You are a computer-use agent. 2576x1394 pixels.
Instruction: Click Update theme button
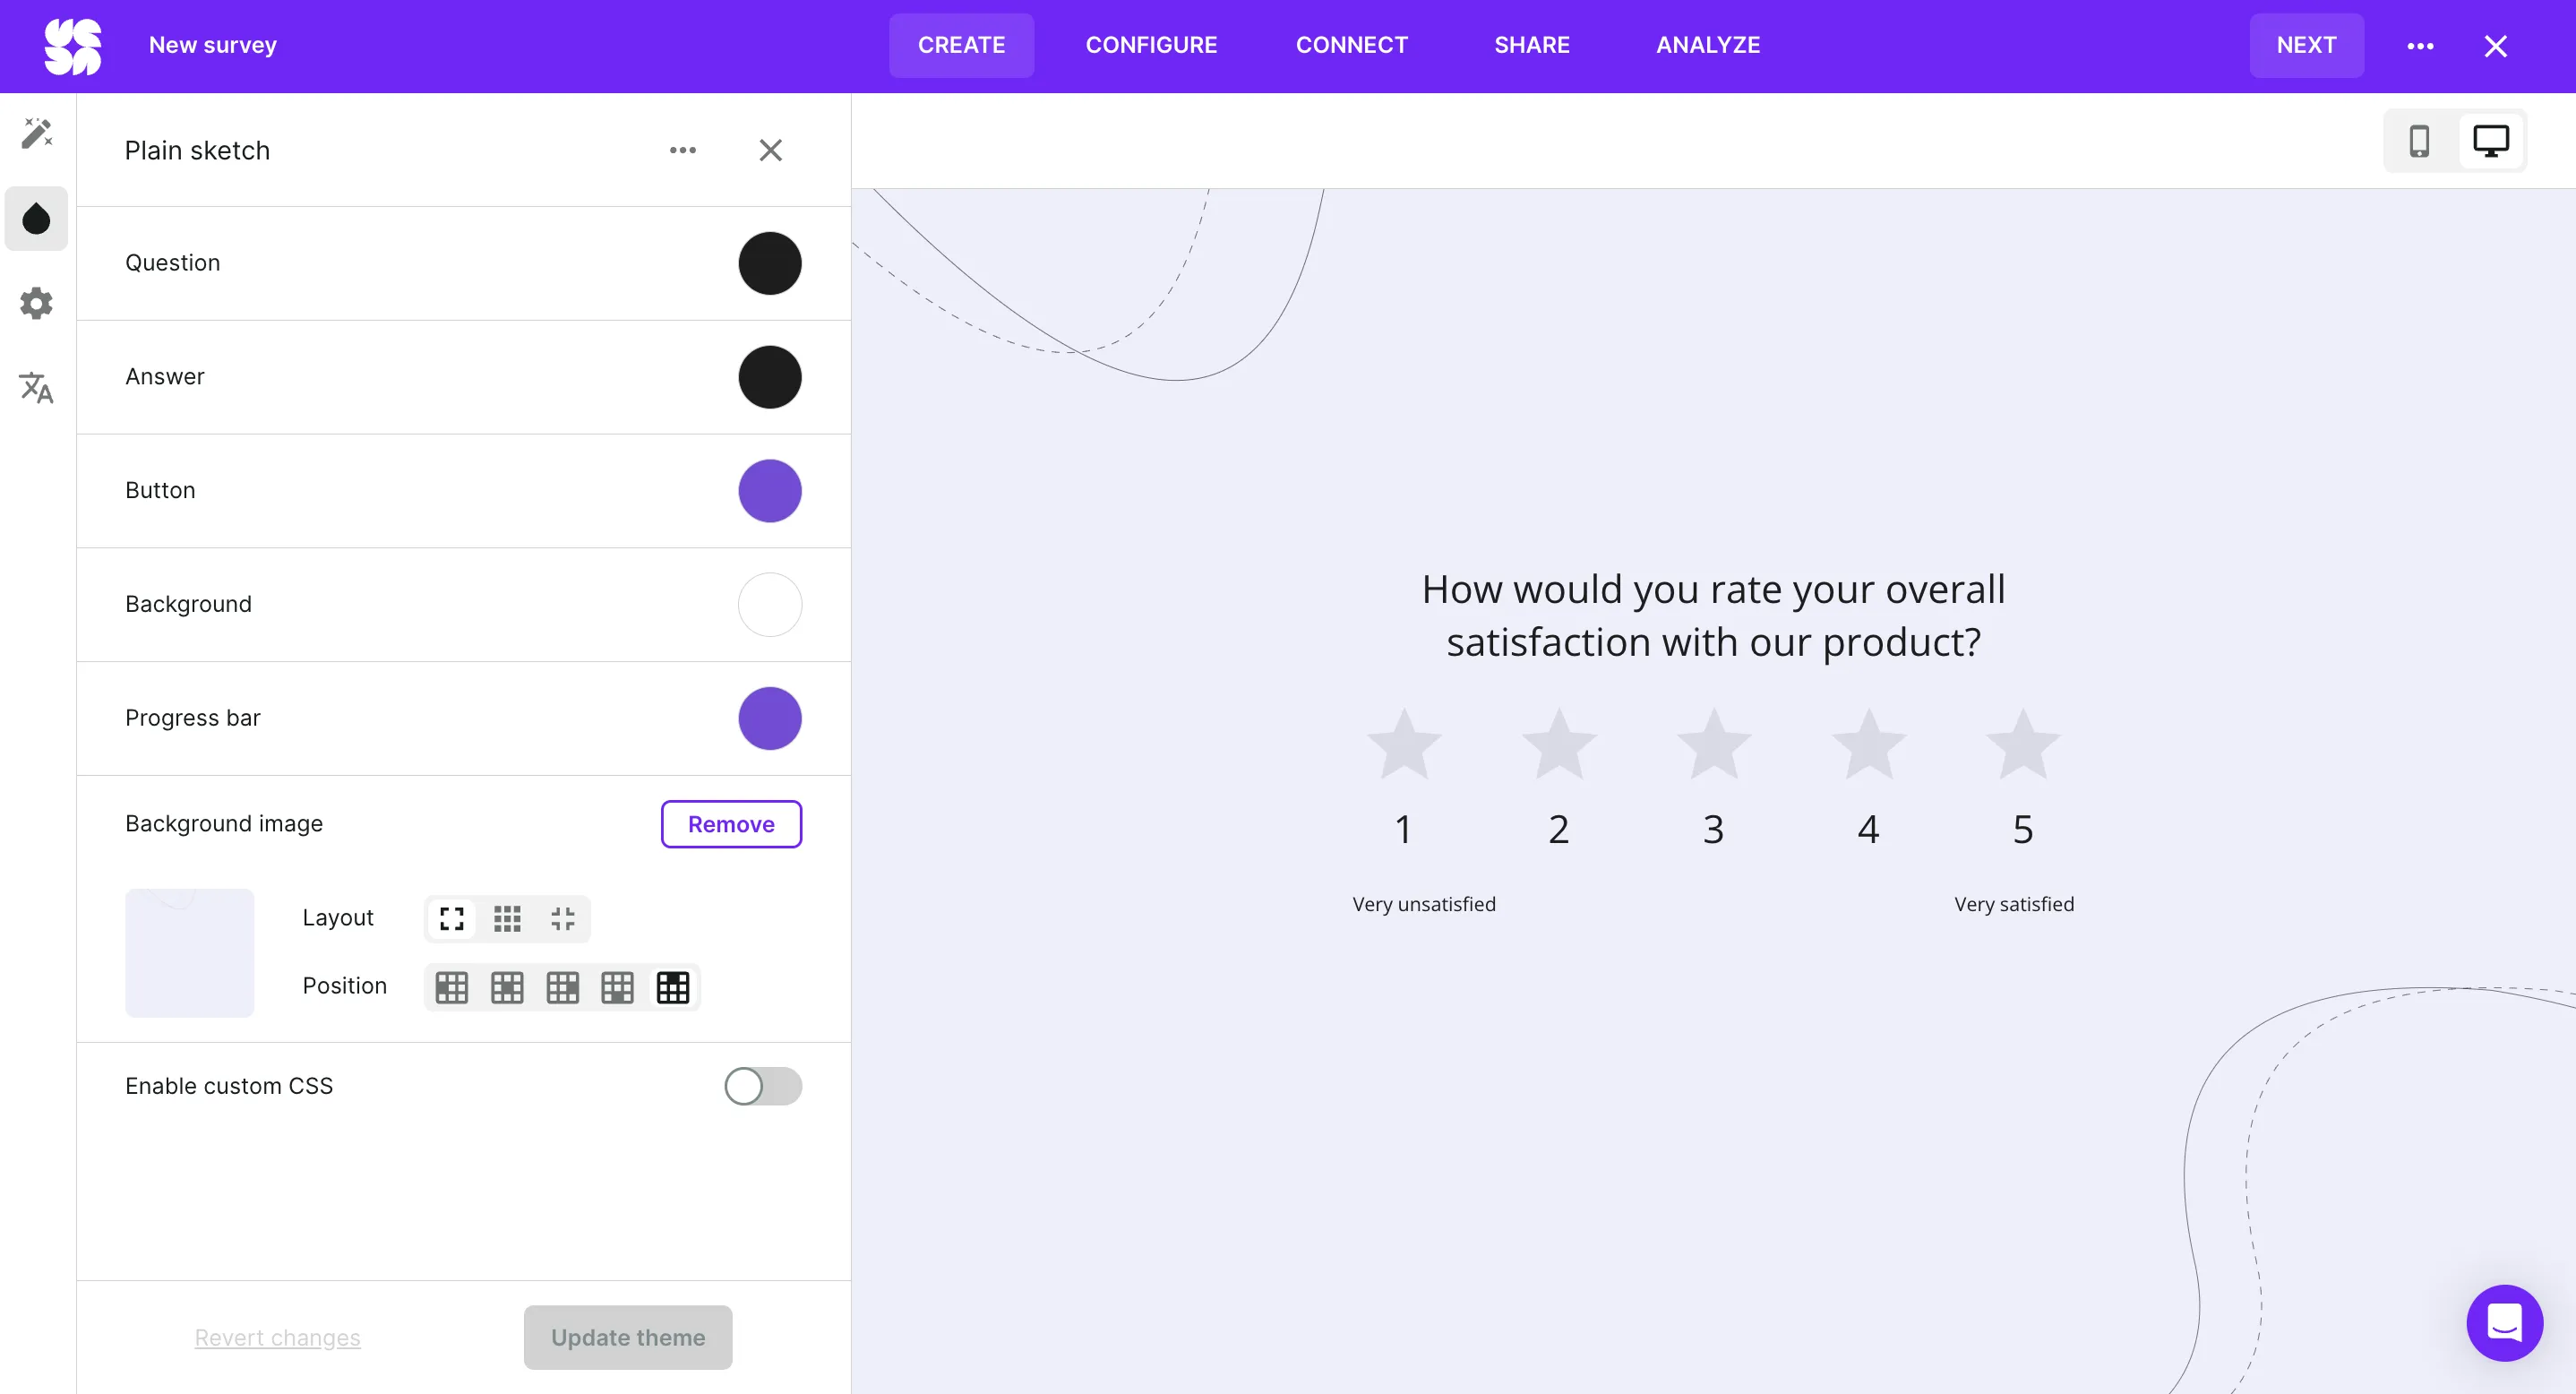coord(626,1336)
